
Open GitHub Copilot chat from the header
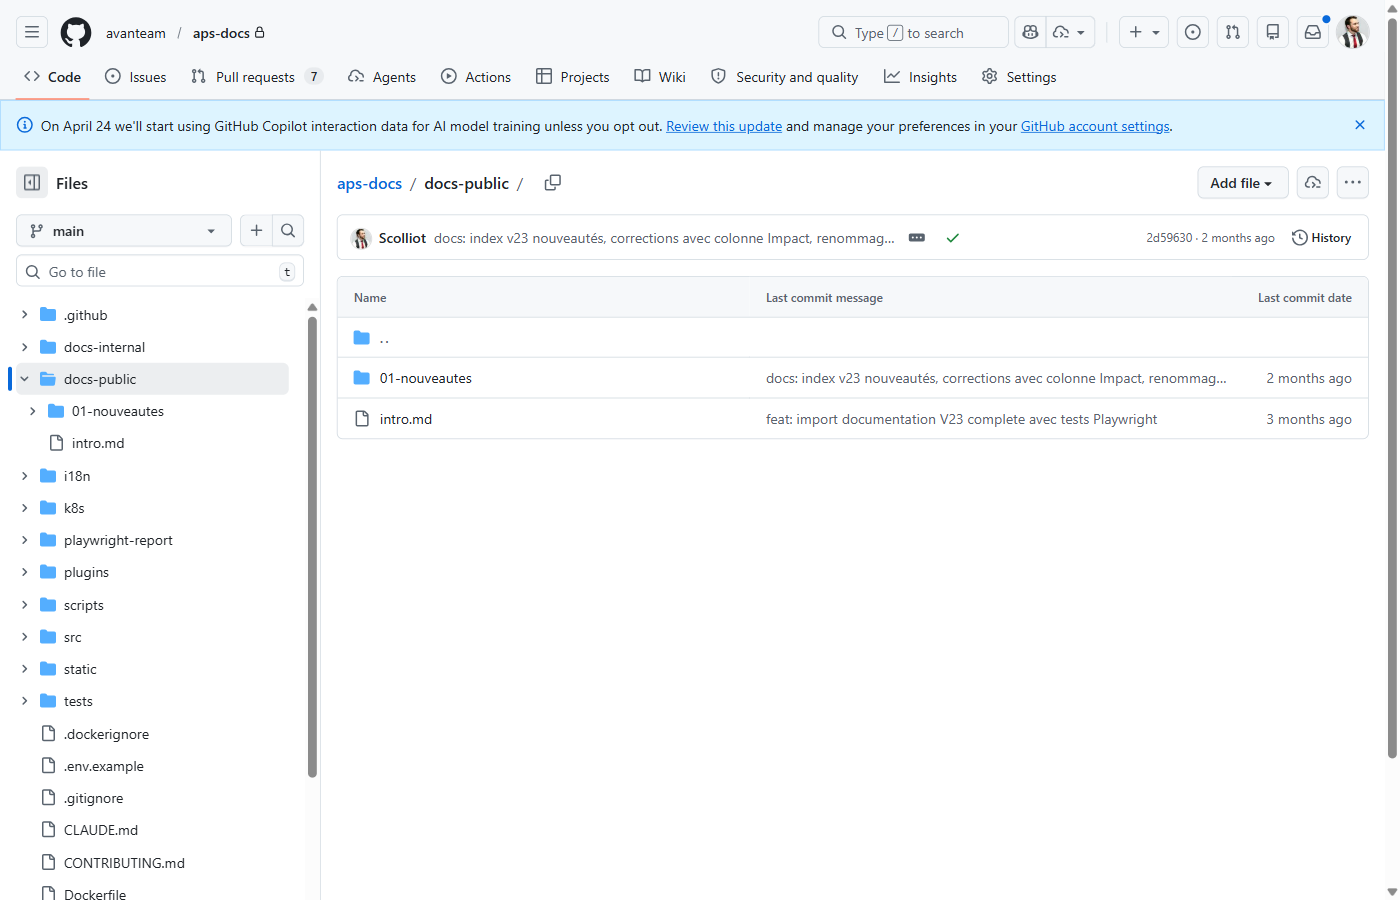coord(1030,32)
